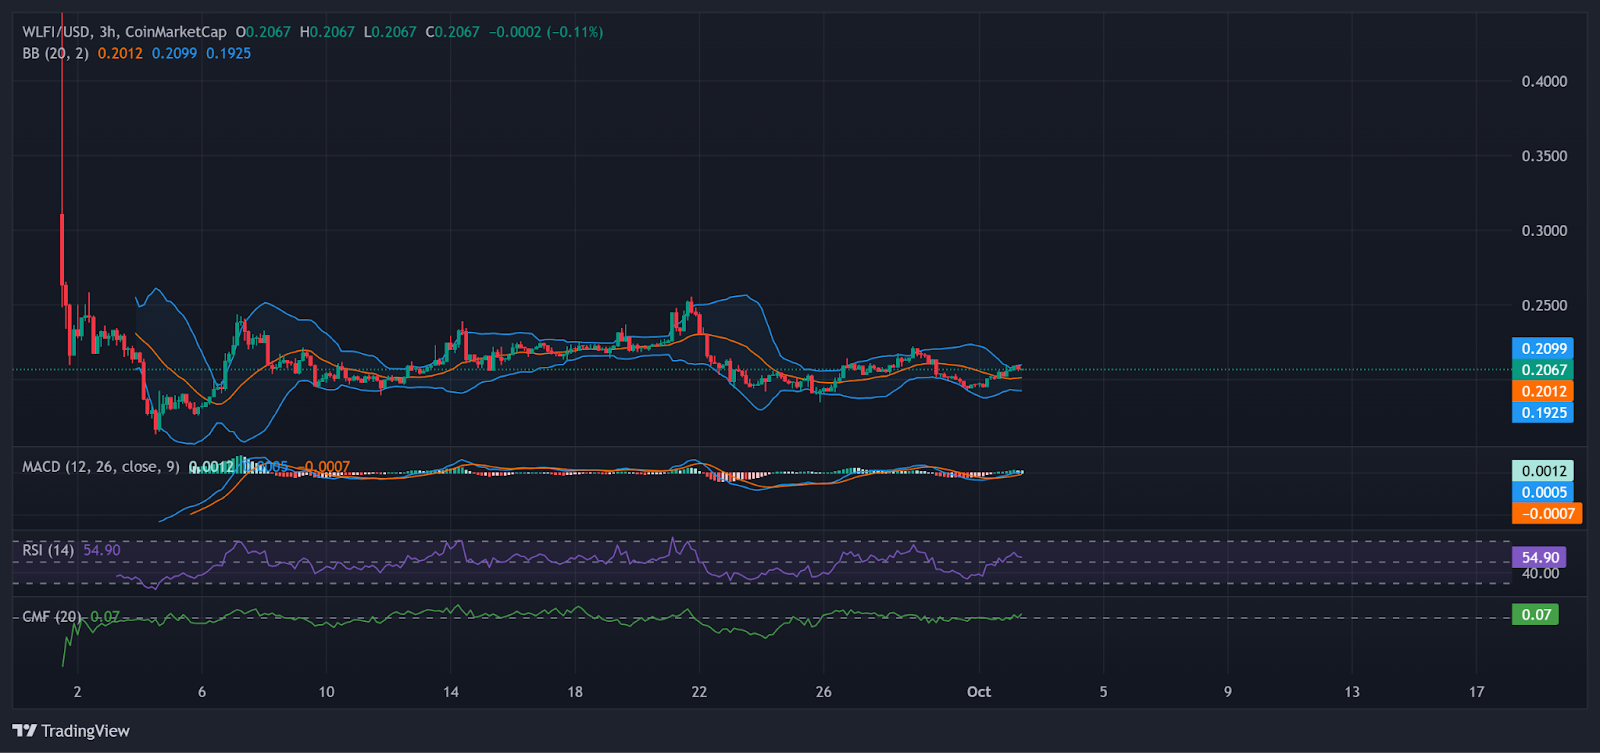Select the orange 0.2012 basis price tag

[1543, 391]
